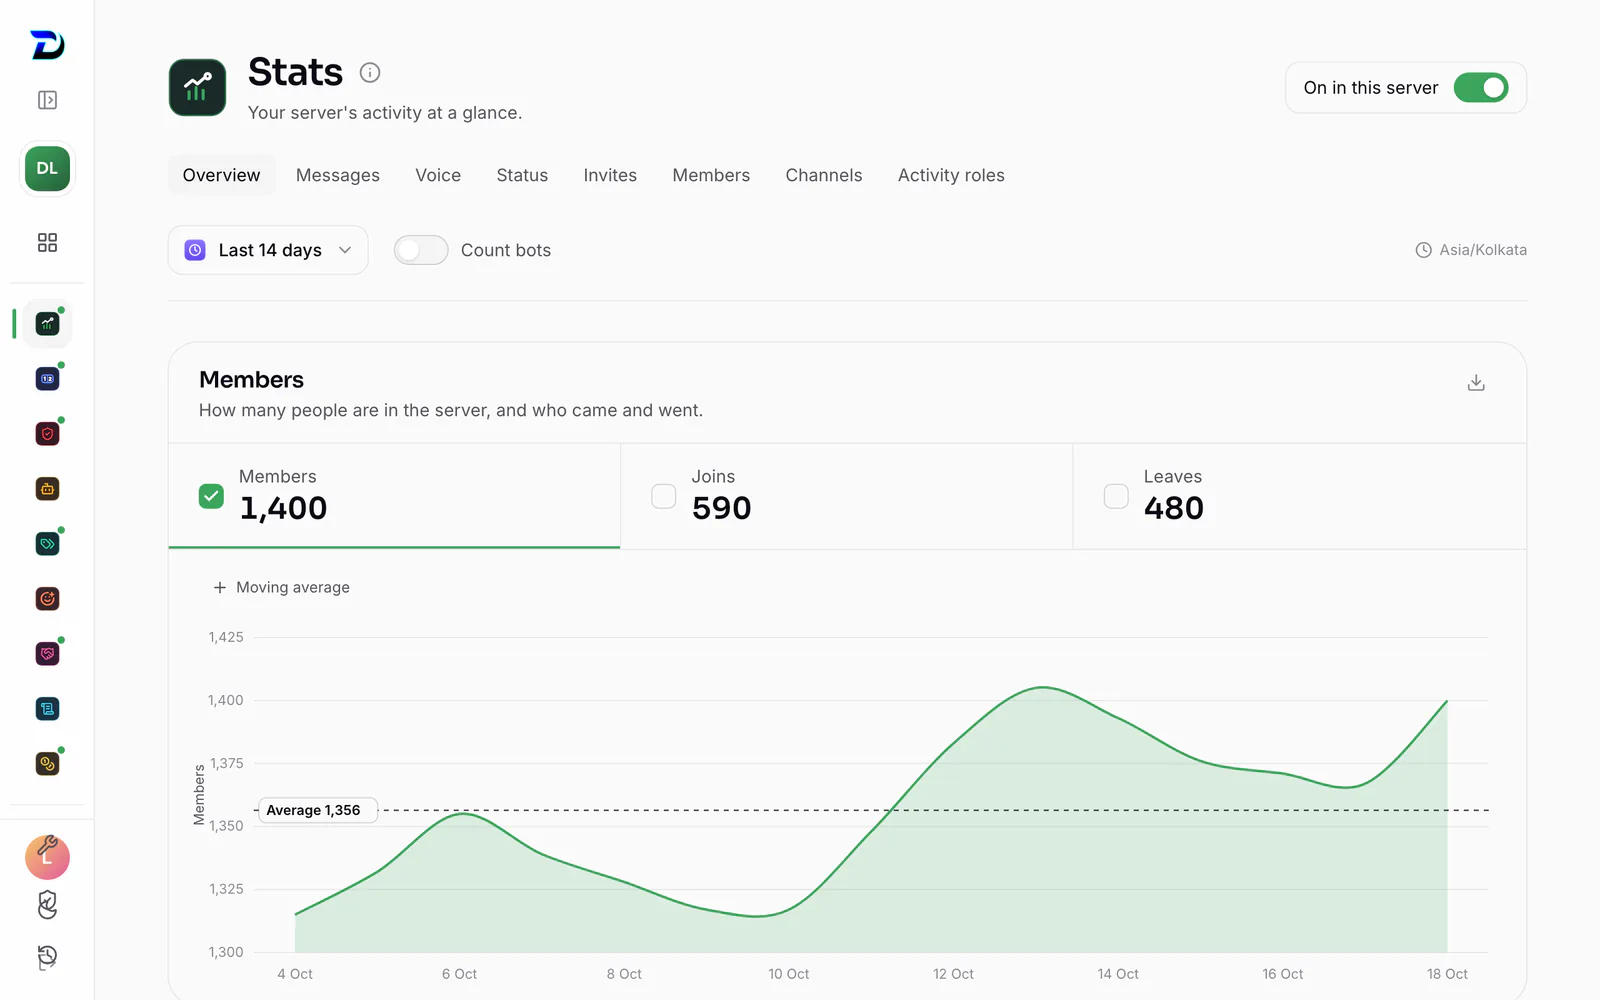
Task: Open the red shield moderation icon
Action: [x=47, y=434]
